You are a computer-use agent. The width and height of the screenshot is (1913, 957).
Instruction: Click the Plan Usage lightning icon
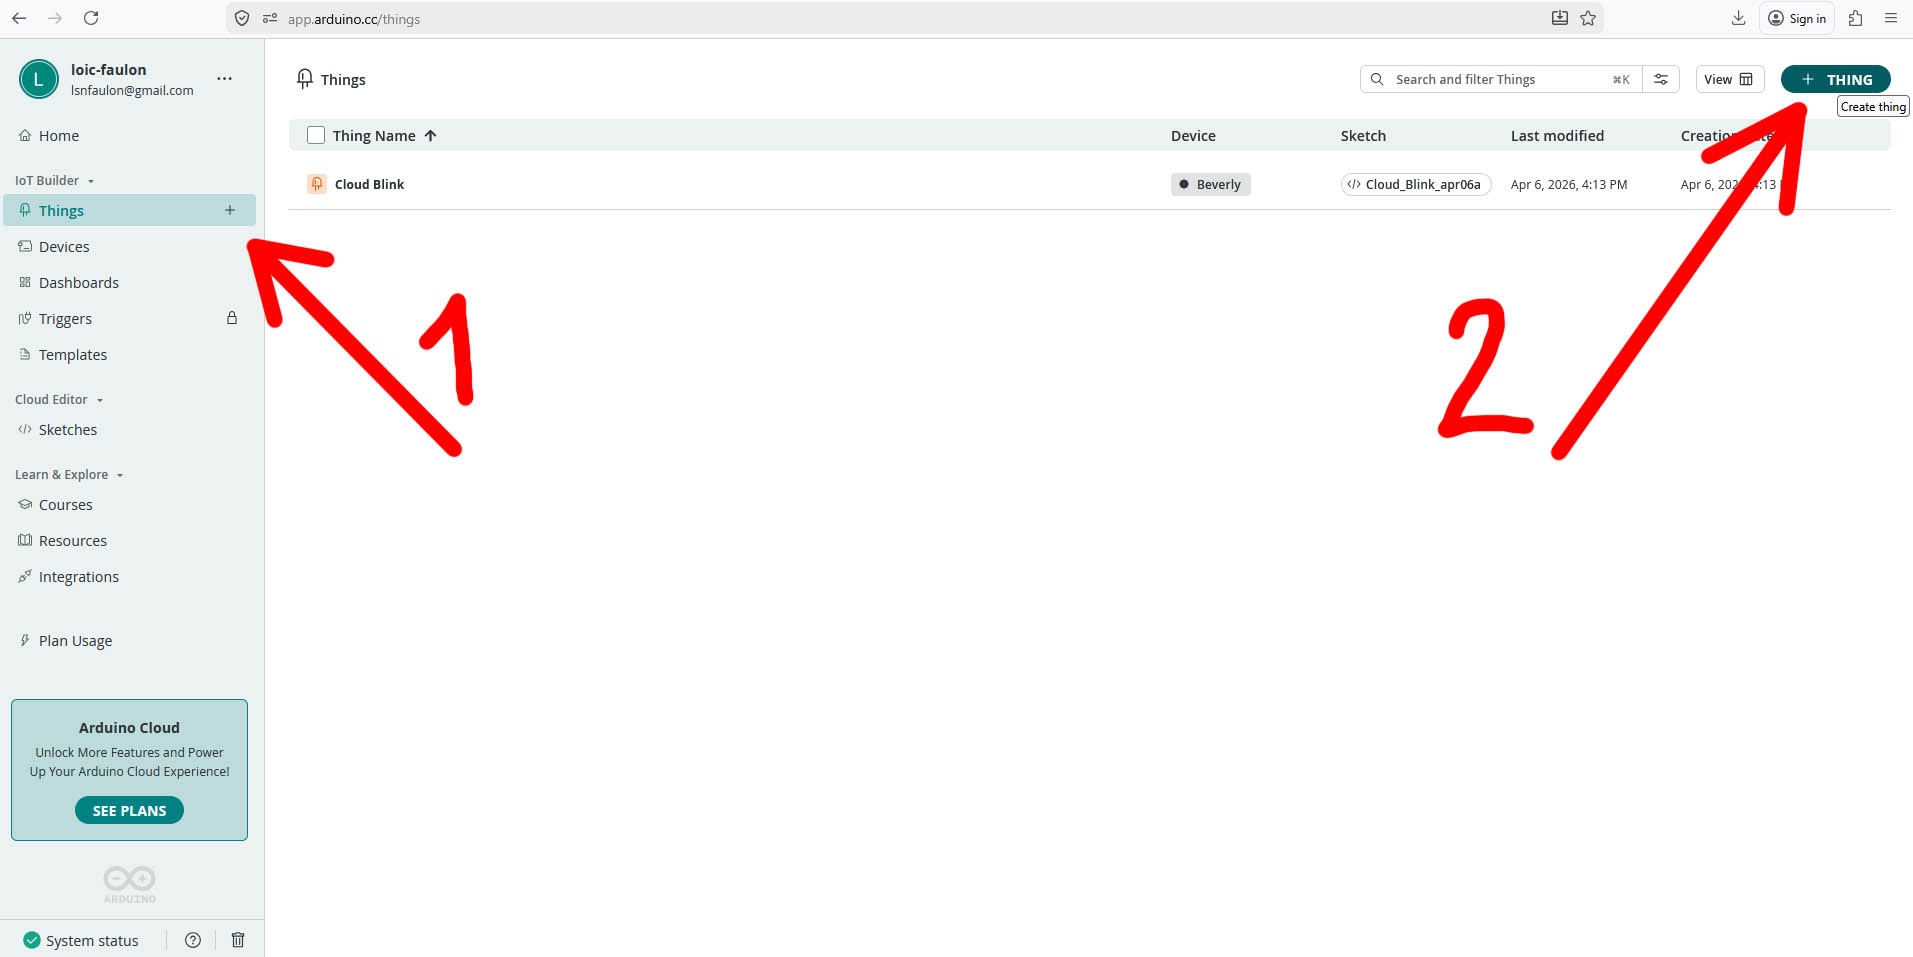pyautogui.click(x=25, y=640)
